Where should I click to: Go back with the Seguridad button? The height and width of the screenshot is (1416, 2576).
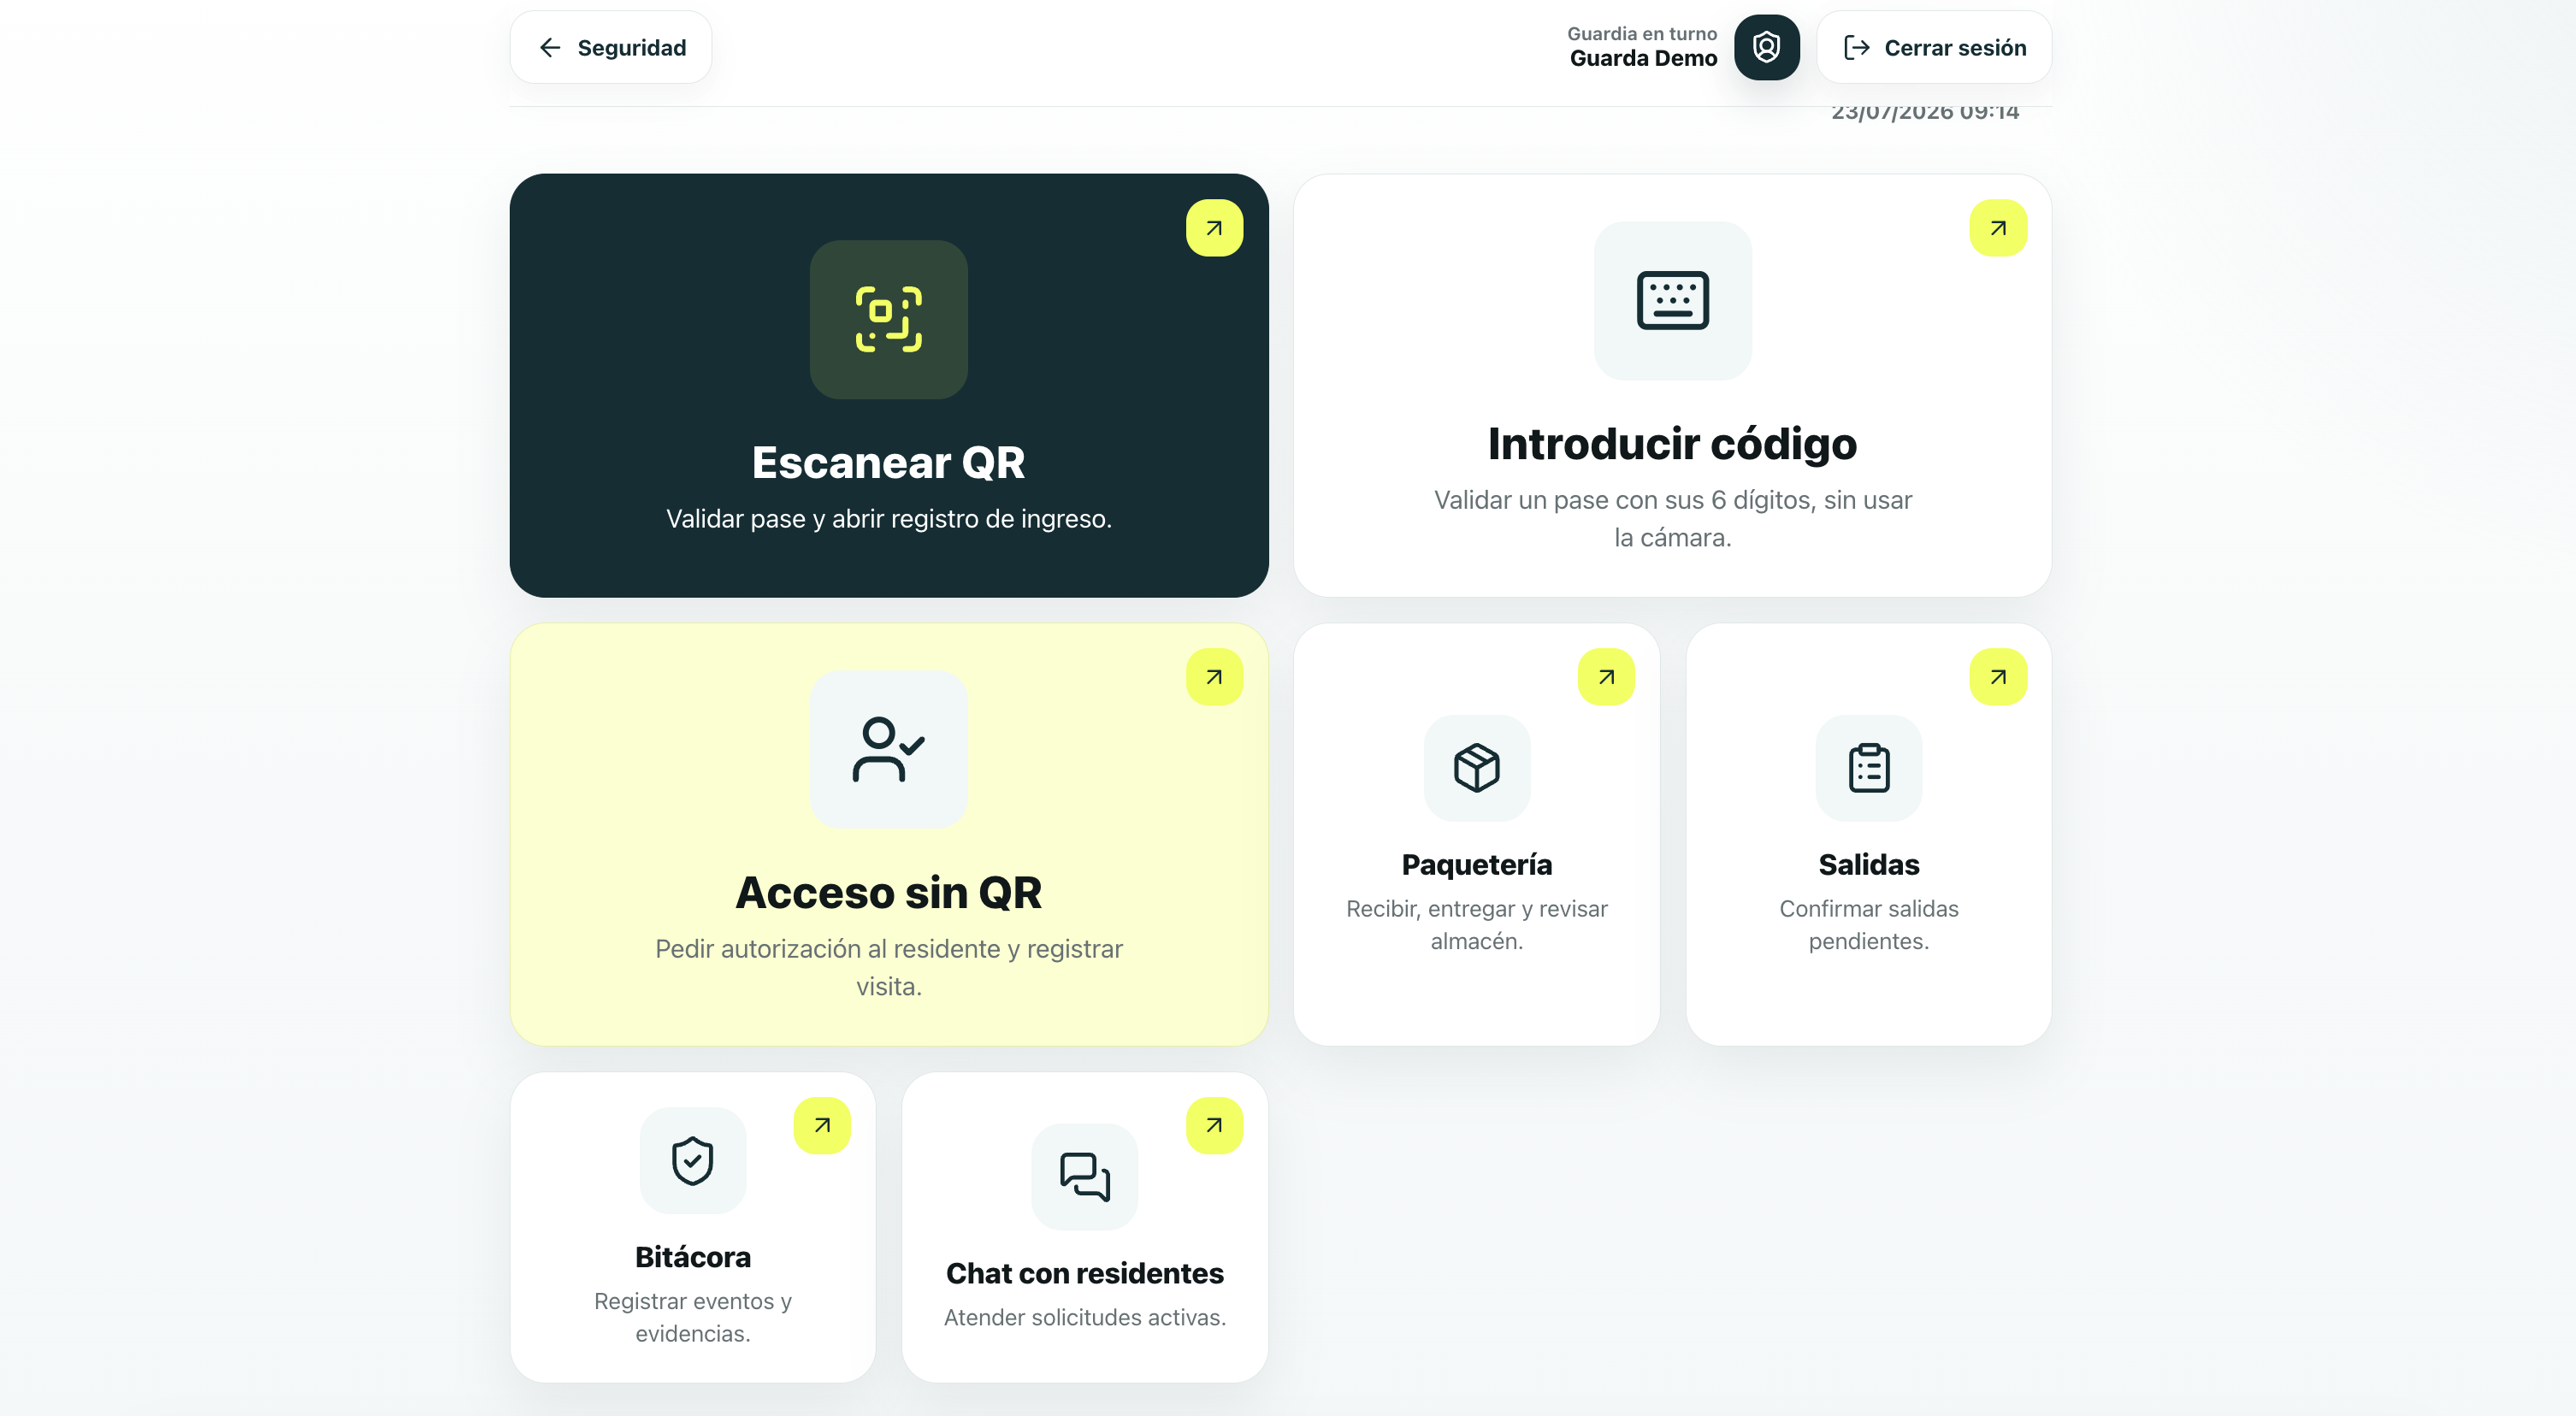tap(611, 47)
